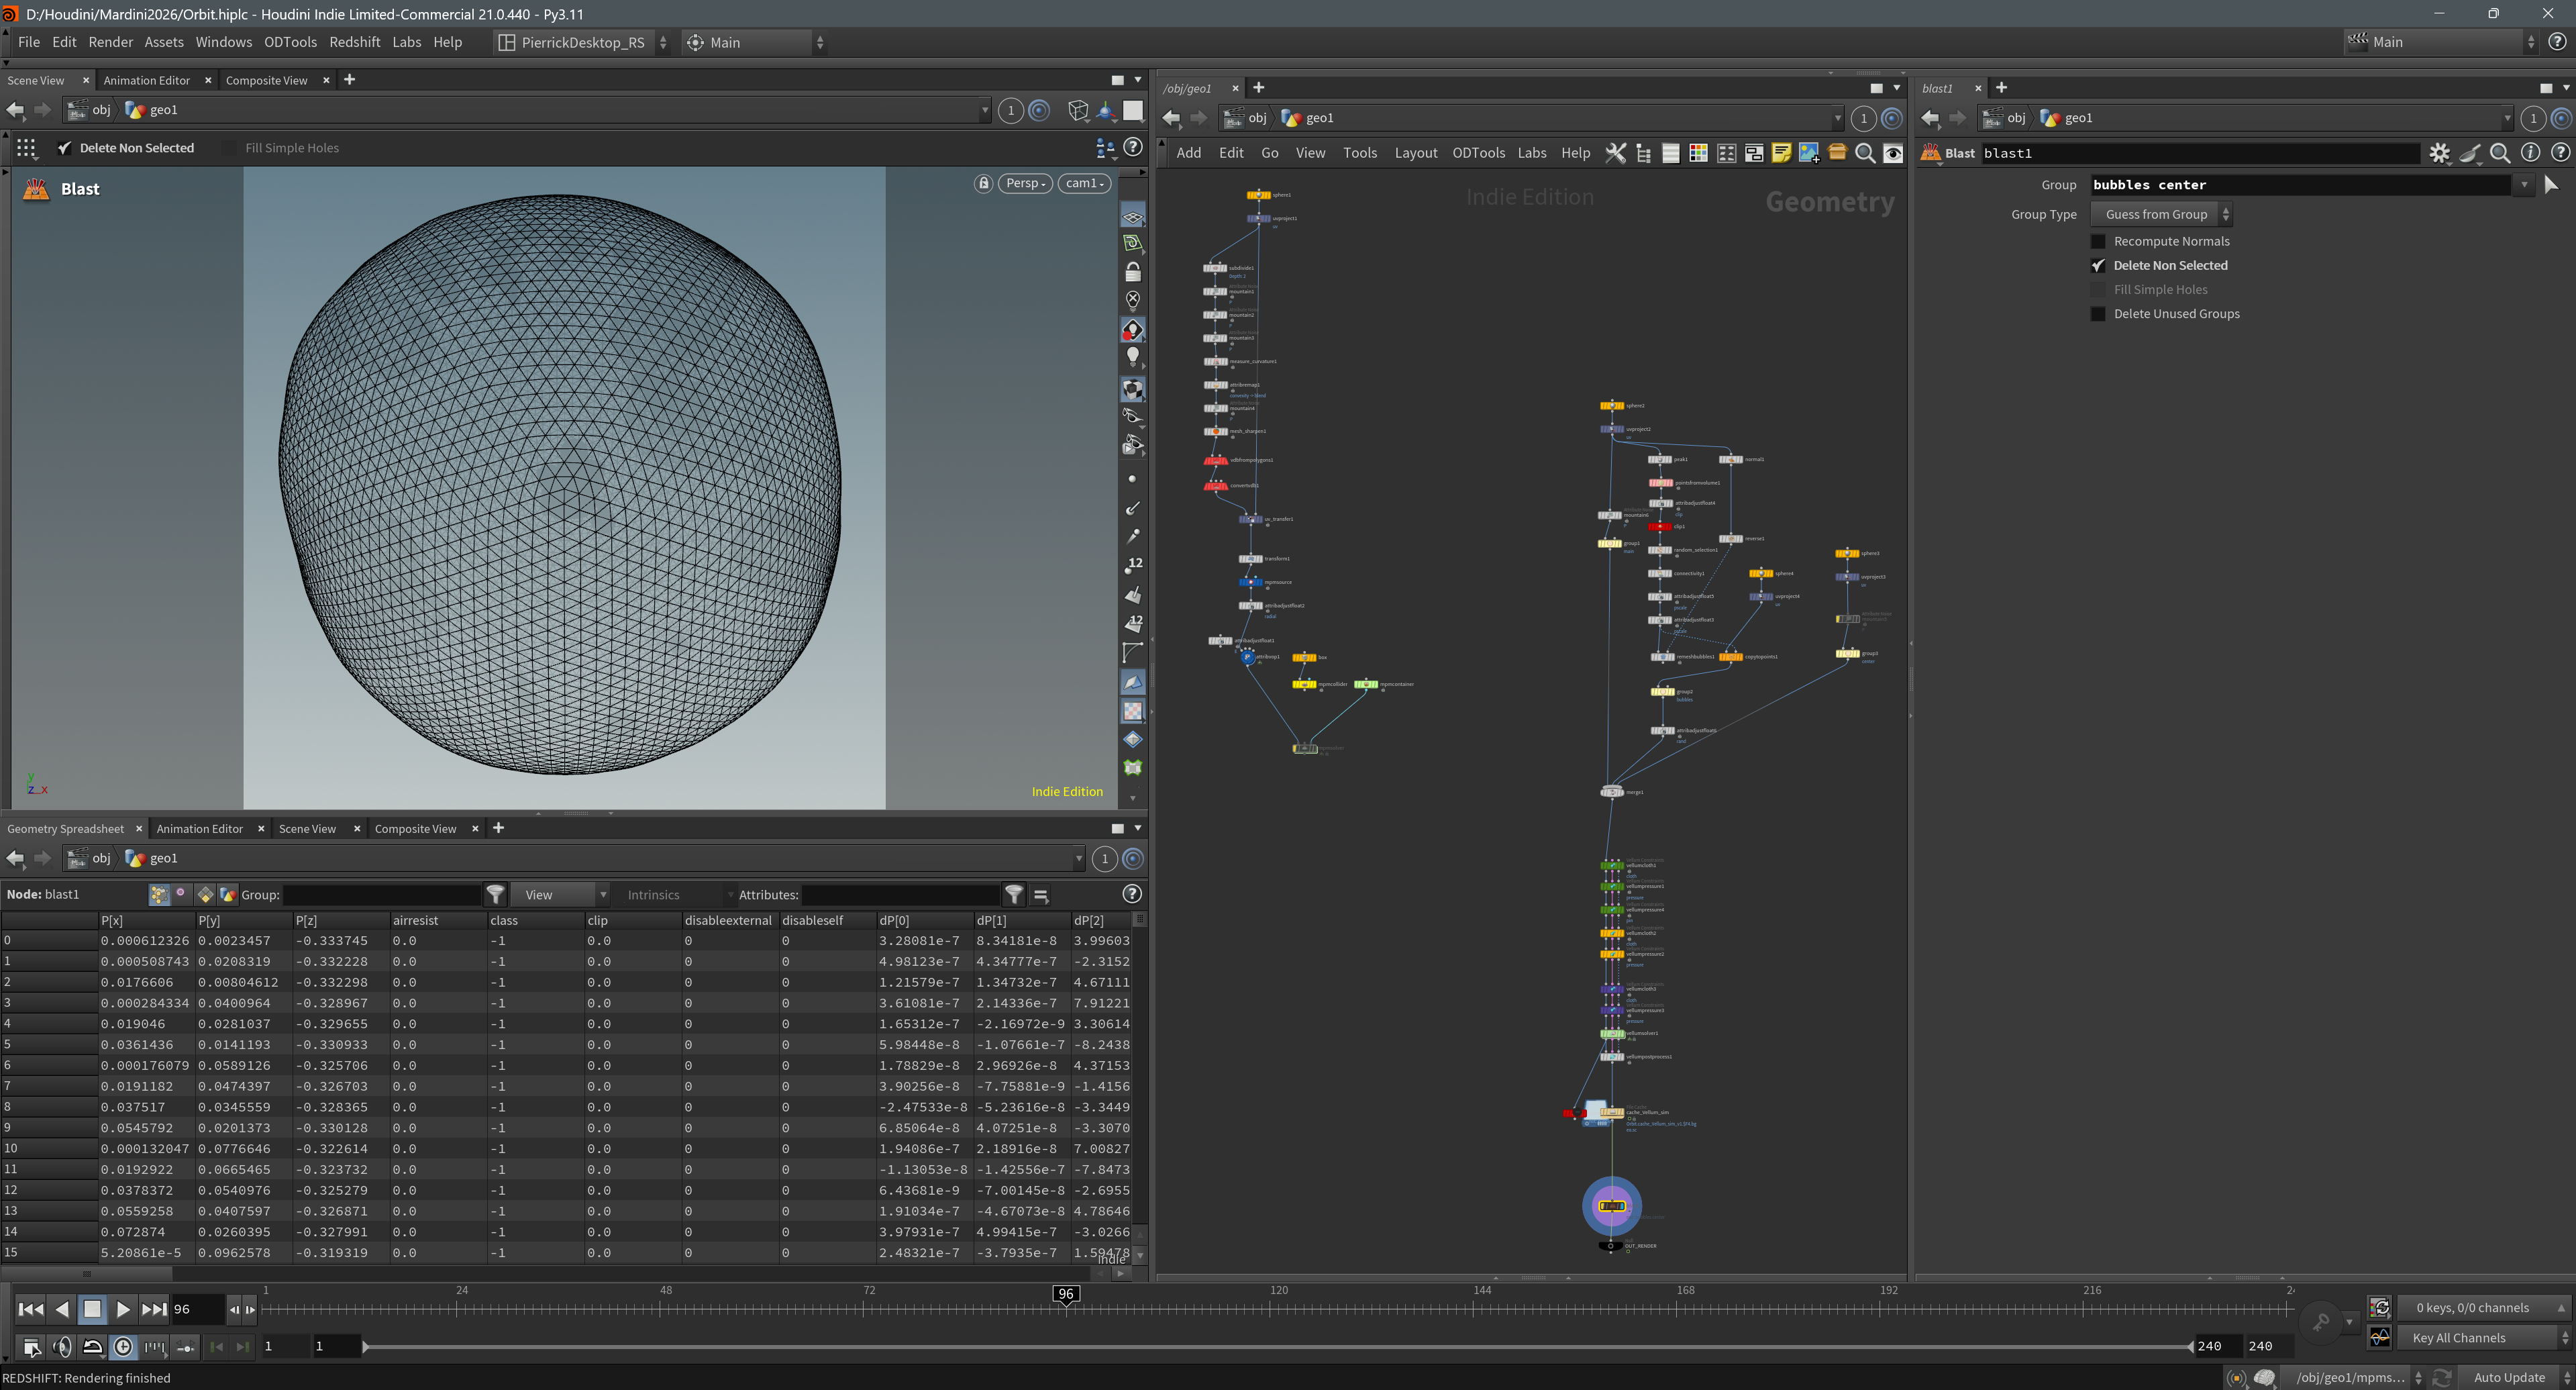Open the Blast tool viewport help icon

point(1133,147)
